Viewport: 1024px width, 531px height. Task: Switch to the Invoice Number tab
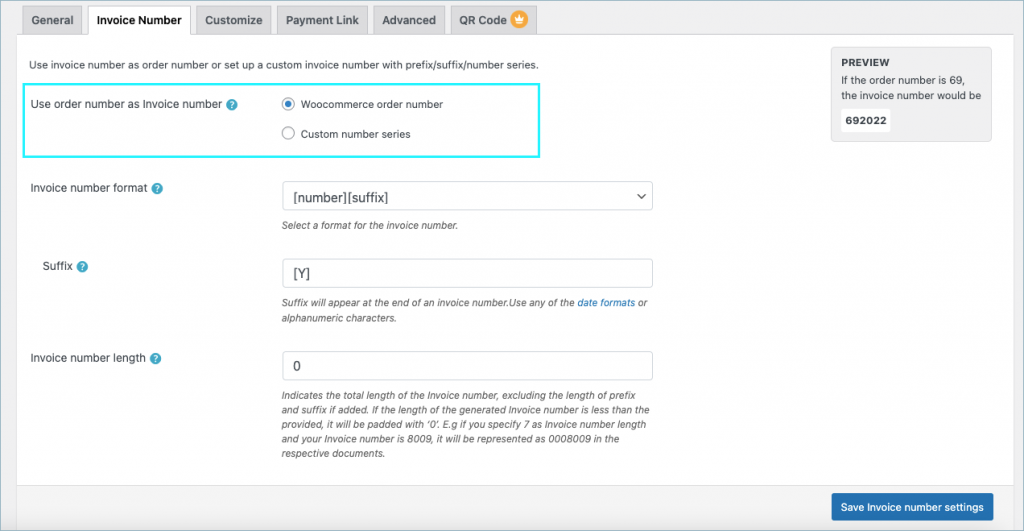point(139,20)
